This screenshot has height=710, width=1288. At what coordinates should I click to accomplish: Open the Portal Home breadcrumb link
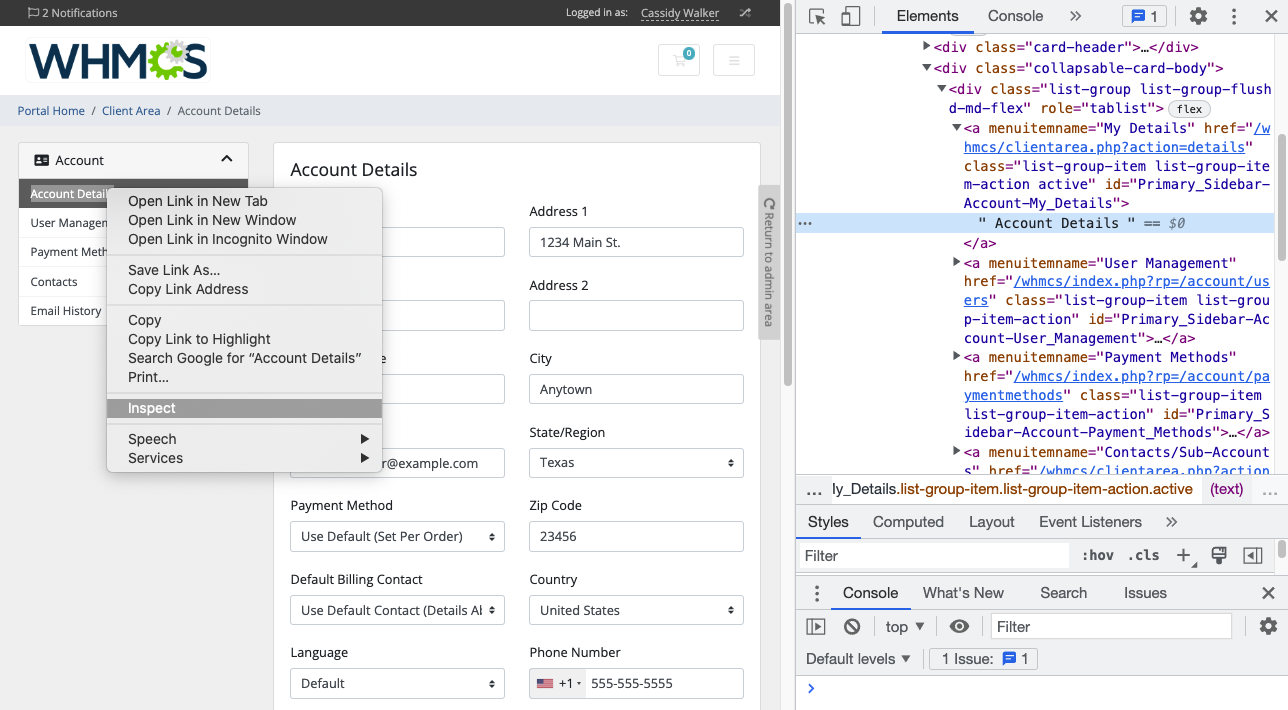[51, 111]
